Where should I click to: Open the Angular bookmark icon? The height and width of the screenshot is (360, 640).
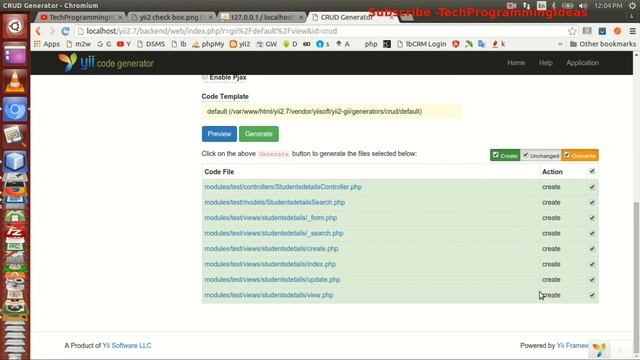[x=456, y=44]
